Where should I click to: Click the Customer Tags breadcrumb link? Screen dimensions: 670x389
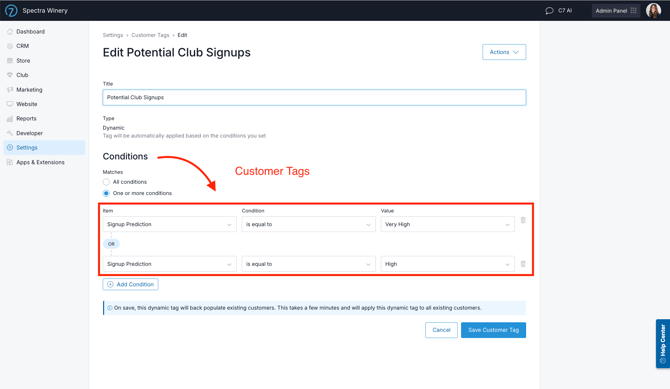[150, 35]
